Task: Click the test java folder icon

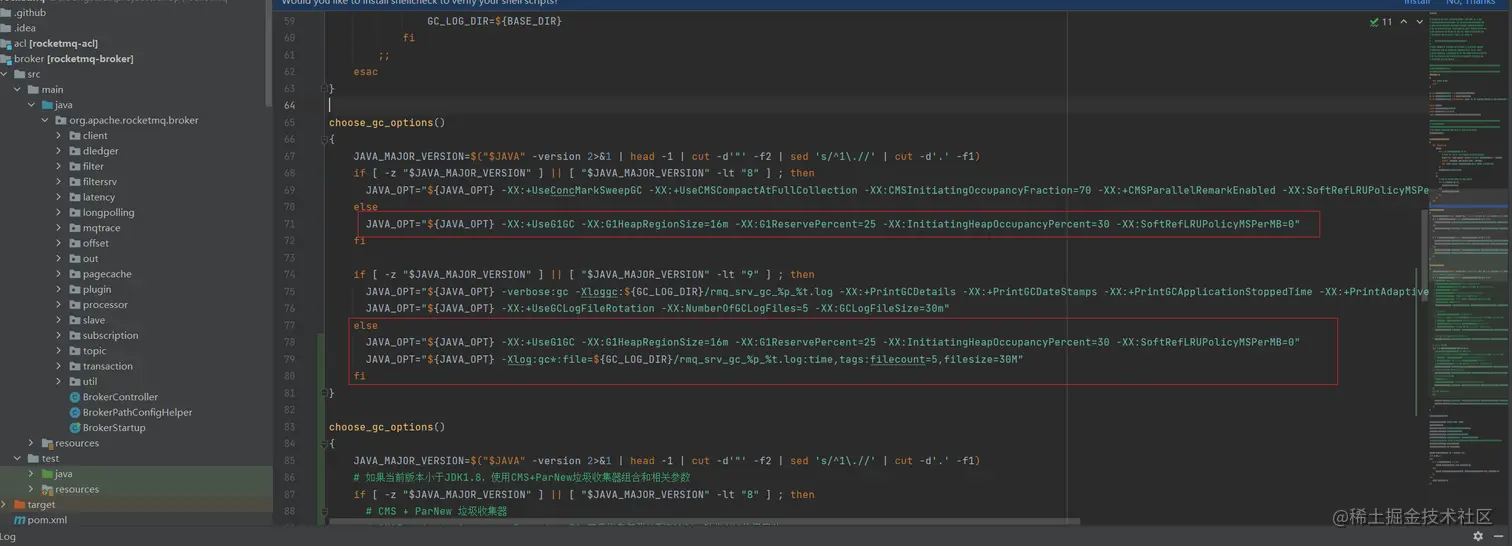Action: tap(46, 474)
